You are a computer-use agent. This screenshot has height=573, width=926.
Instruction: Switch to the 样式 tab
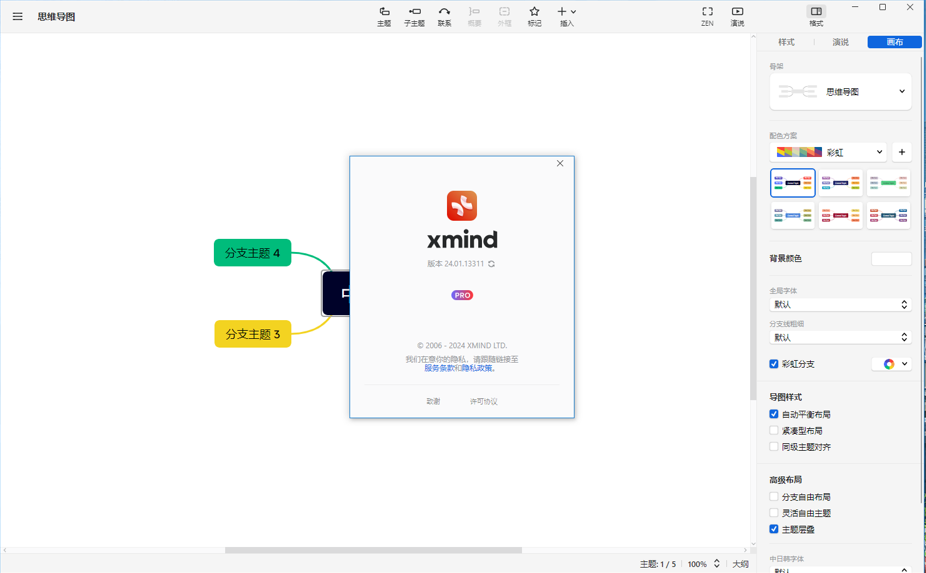coord(786,42)
